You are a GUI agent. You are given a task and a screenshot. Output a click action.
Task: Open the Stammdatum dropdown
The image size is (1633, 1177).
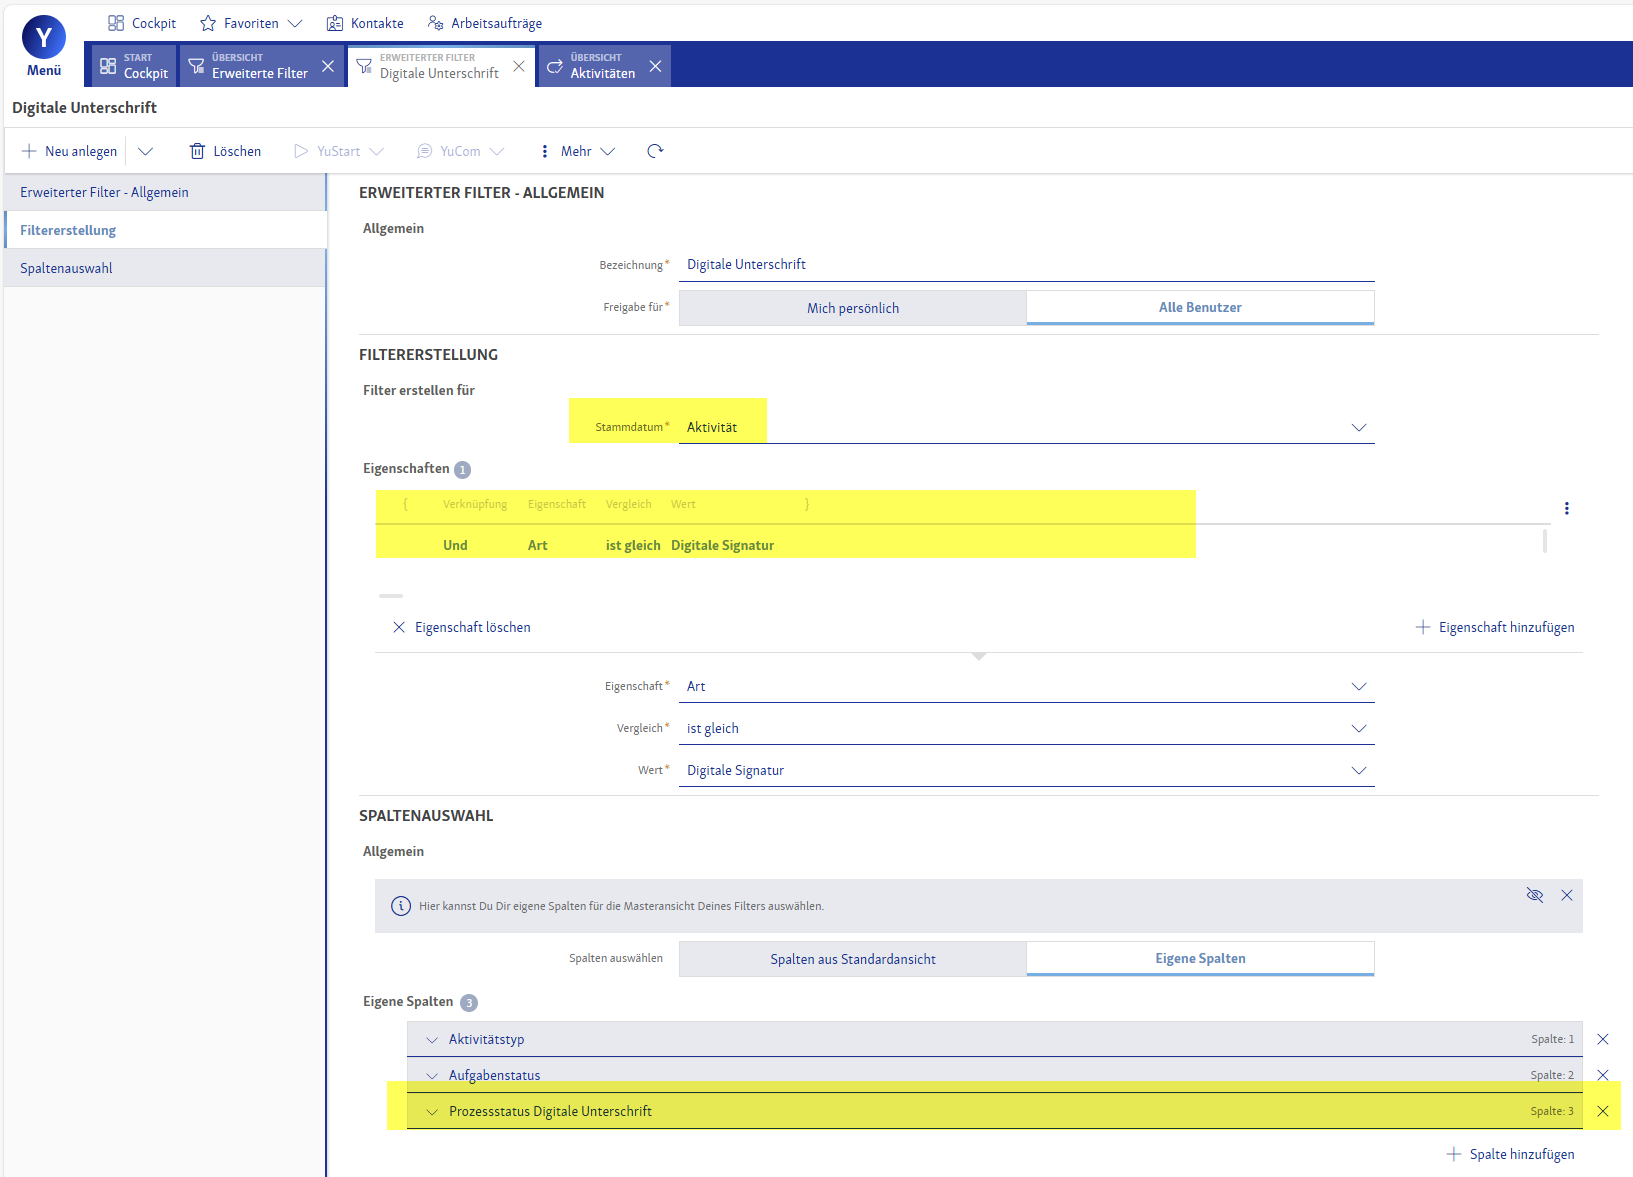(1358, 427)
